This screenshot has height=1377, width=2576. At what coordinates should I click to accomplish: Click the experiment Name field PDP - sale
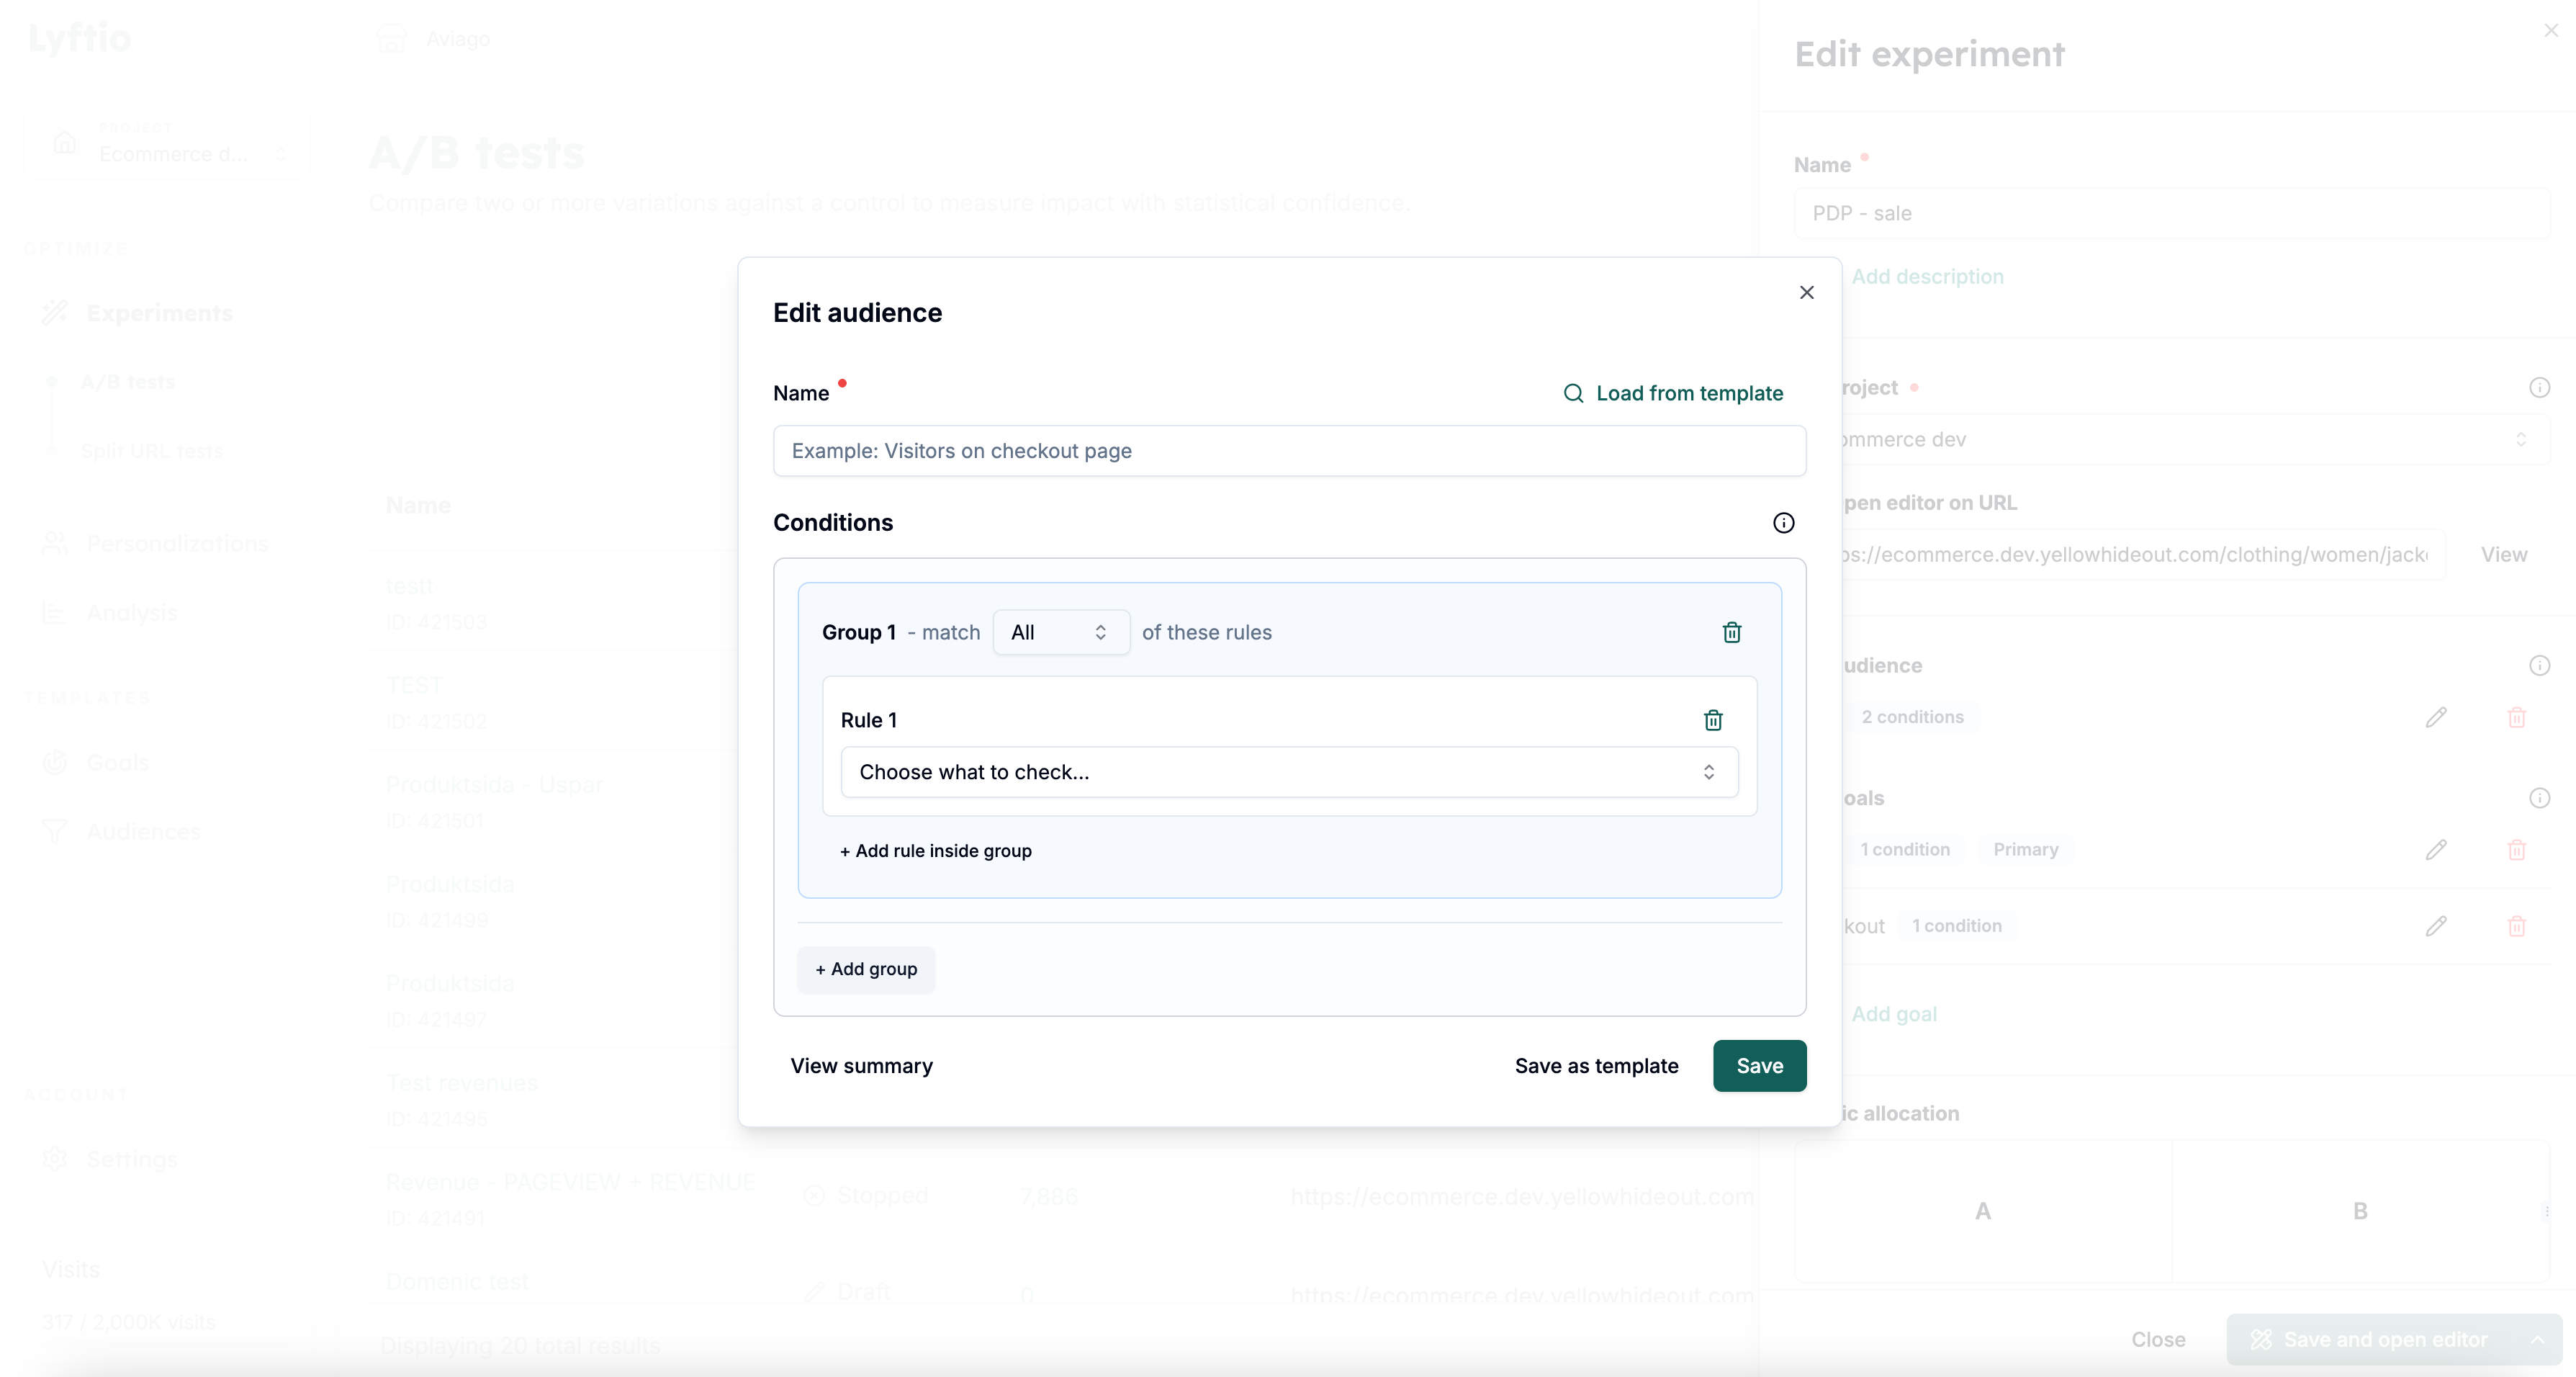coord(2172,213)
